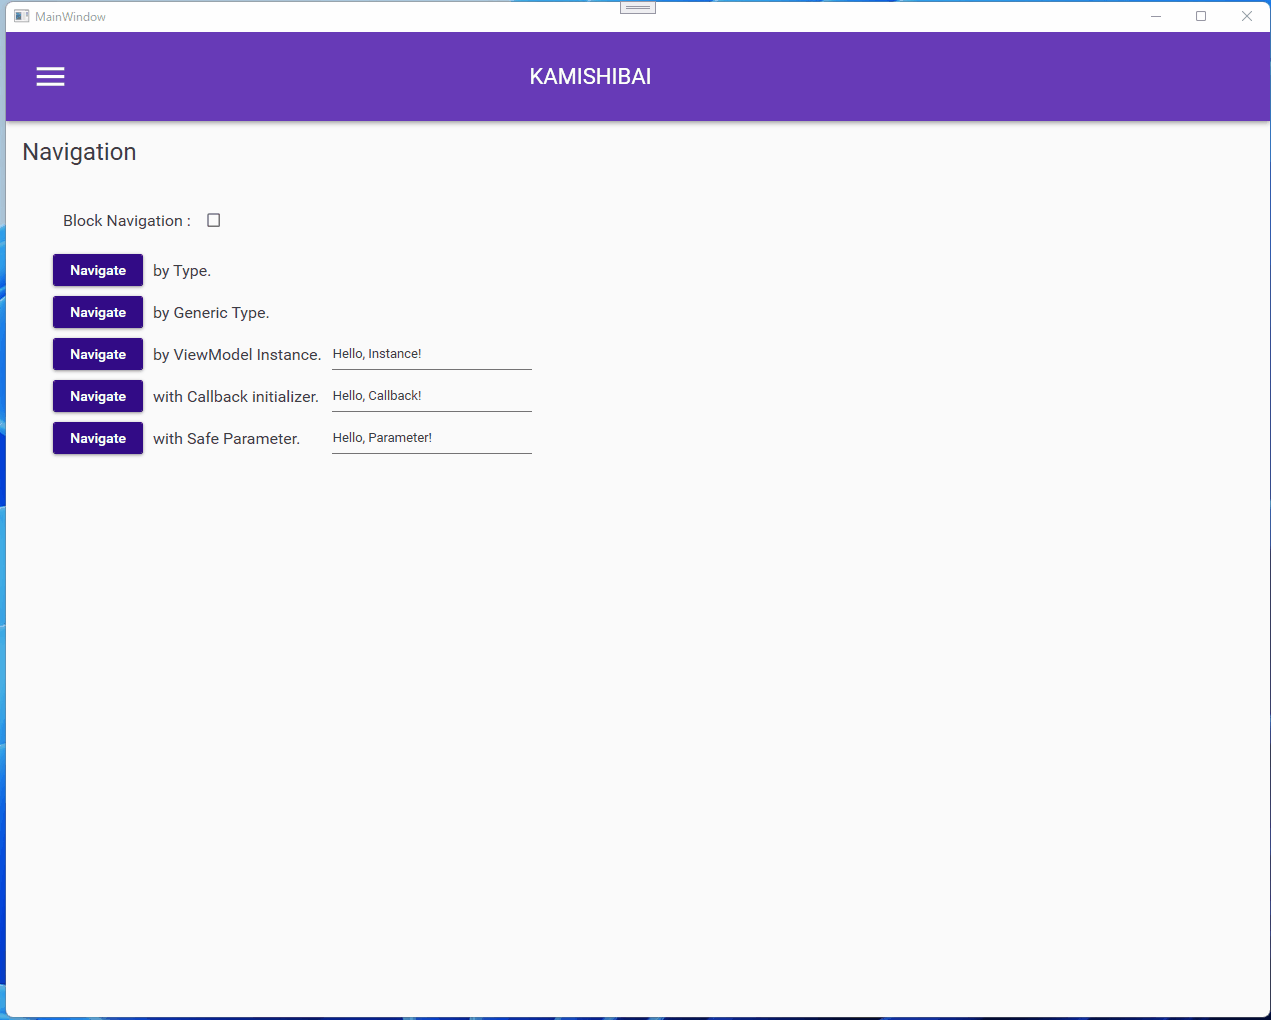Focus the 'Hello, Parameter!' text field
This screenshot has width=1271, height=1020.
click(x=432, y=438)
